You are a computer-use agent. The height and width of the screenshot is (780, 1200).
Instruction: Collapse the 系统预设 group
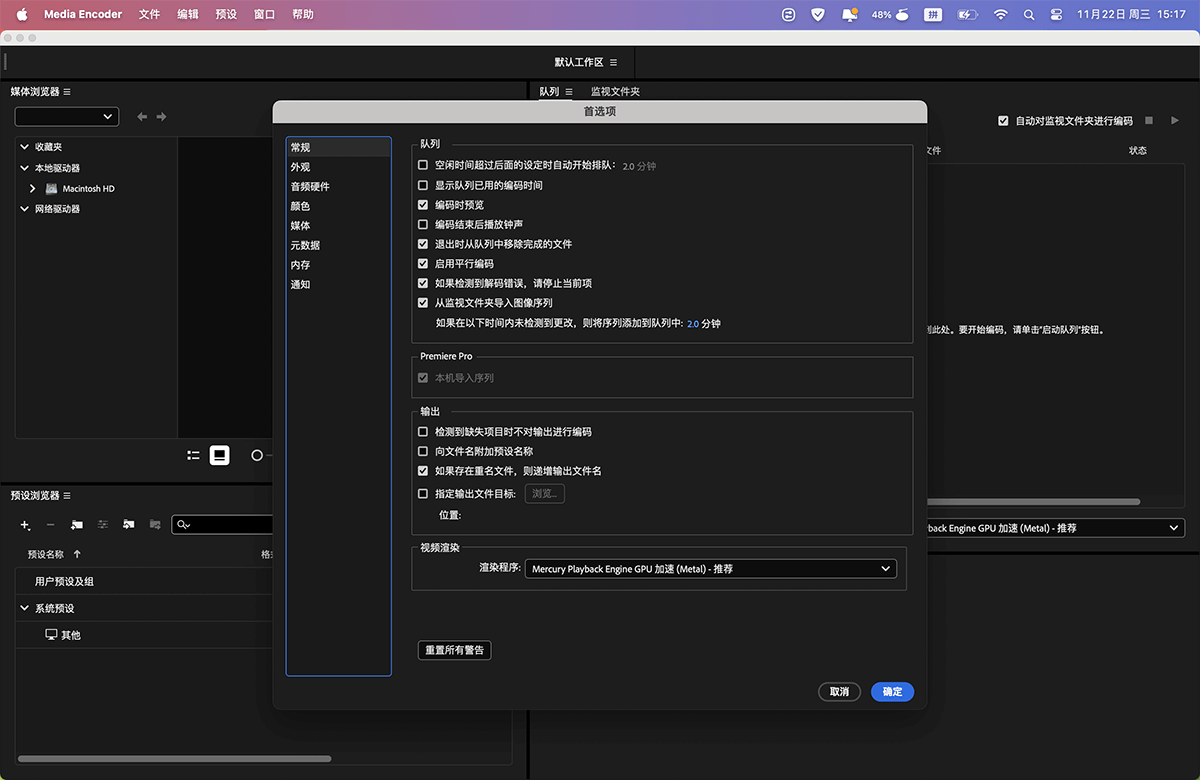click(25, 608)
